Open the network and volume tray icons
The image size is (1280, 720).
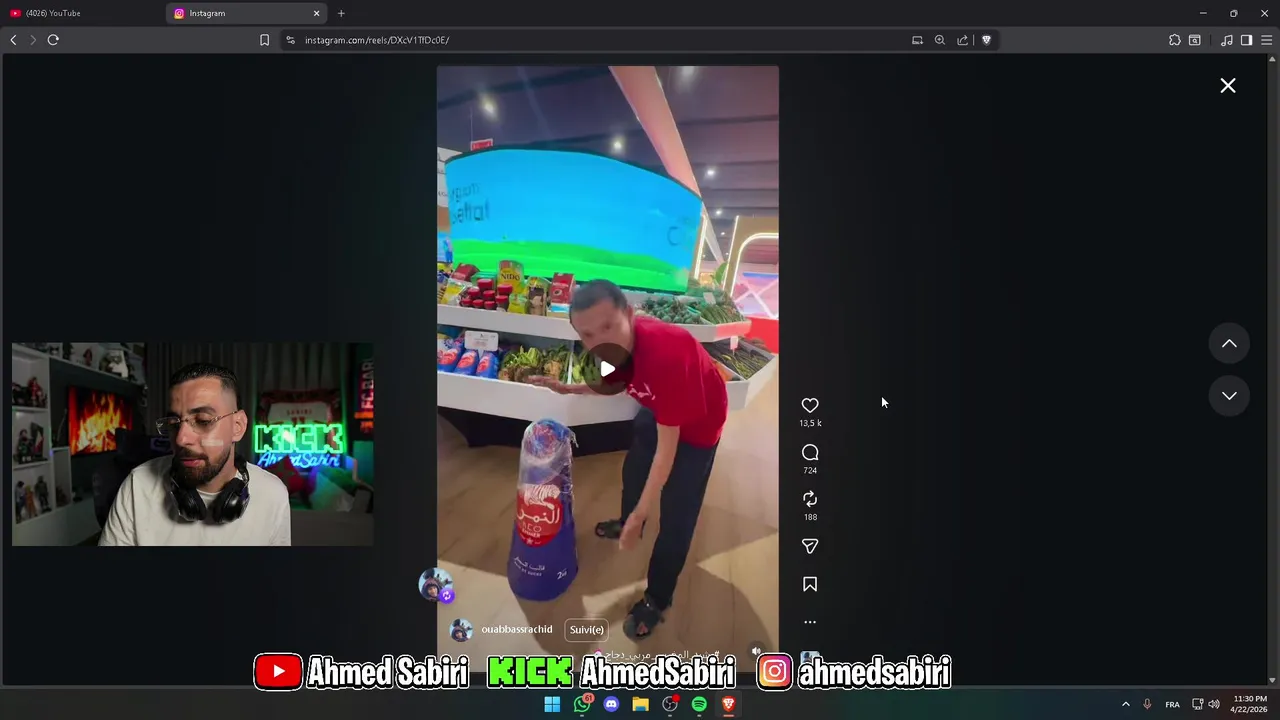pyautogui.click(x=1205, y=704)
